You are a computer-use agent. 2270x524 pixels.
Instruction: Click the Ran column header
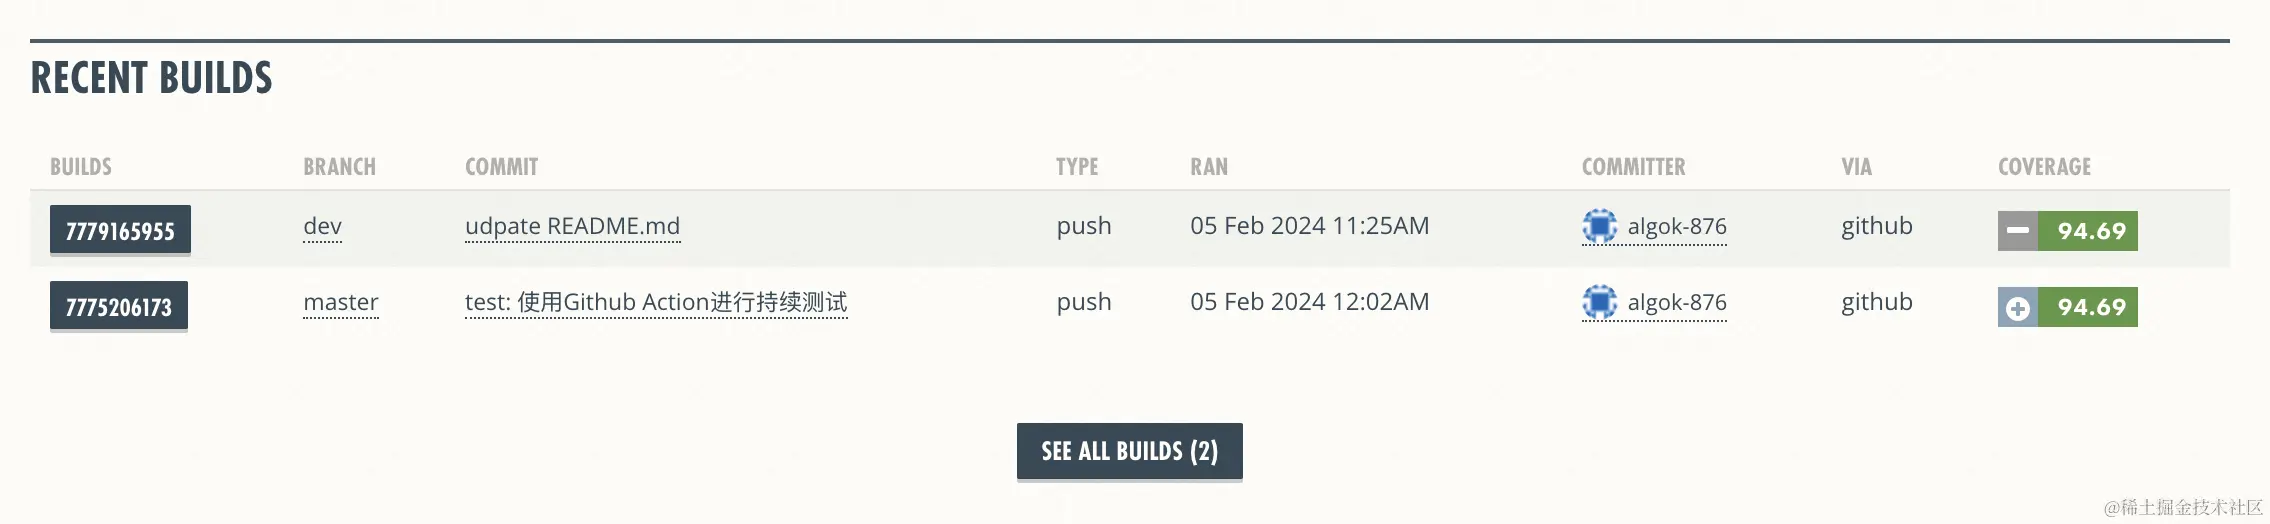click(x=1208, y=167)
